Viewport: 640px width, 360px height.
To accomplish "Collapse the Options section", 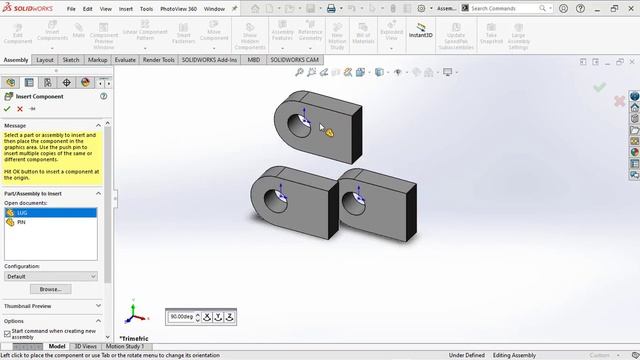I will [98, 321].
